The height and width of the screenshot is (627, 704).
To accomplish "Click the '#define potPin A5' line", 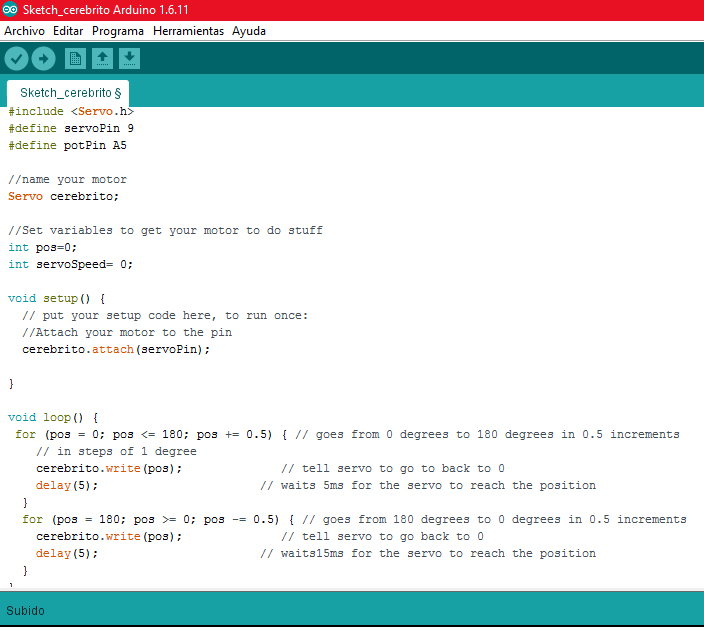I will coord(67,146).
